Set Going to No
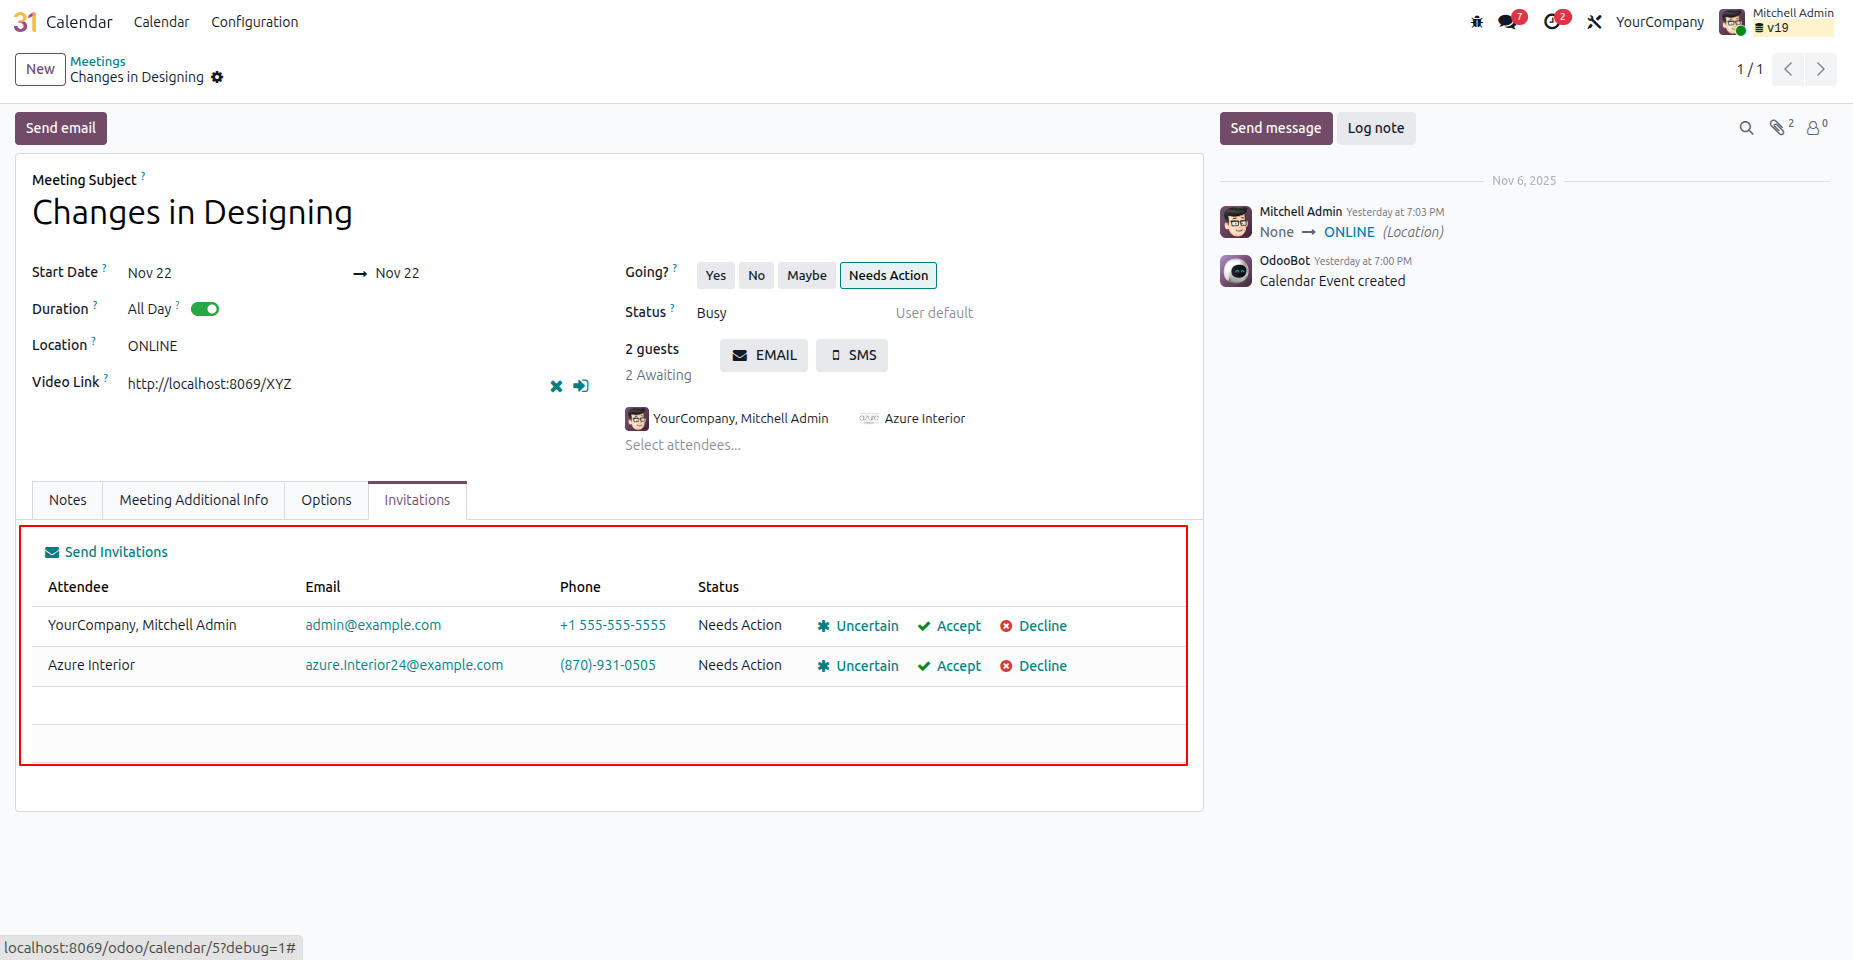Screen dimensions: 1853x960 tap(757, 276)
